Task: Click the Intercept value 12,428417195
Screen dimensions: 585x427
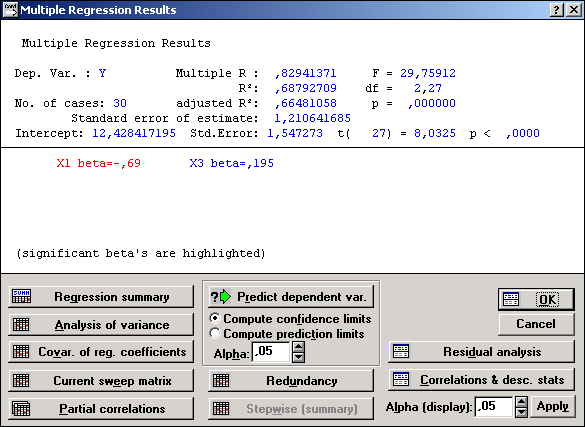Action: [x=134, y=133]
